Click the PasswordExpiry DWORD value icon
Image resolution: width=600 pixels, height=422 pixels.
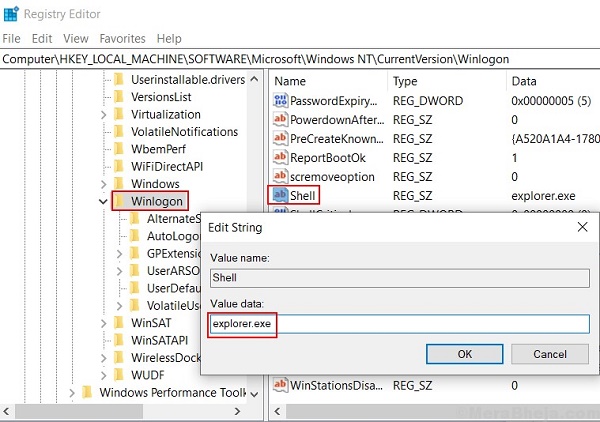coord(280,101)
